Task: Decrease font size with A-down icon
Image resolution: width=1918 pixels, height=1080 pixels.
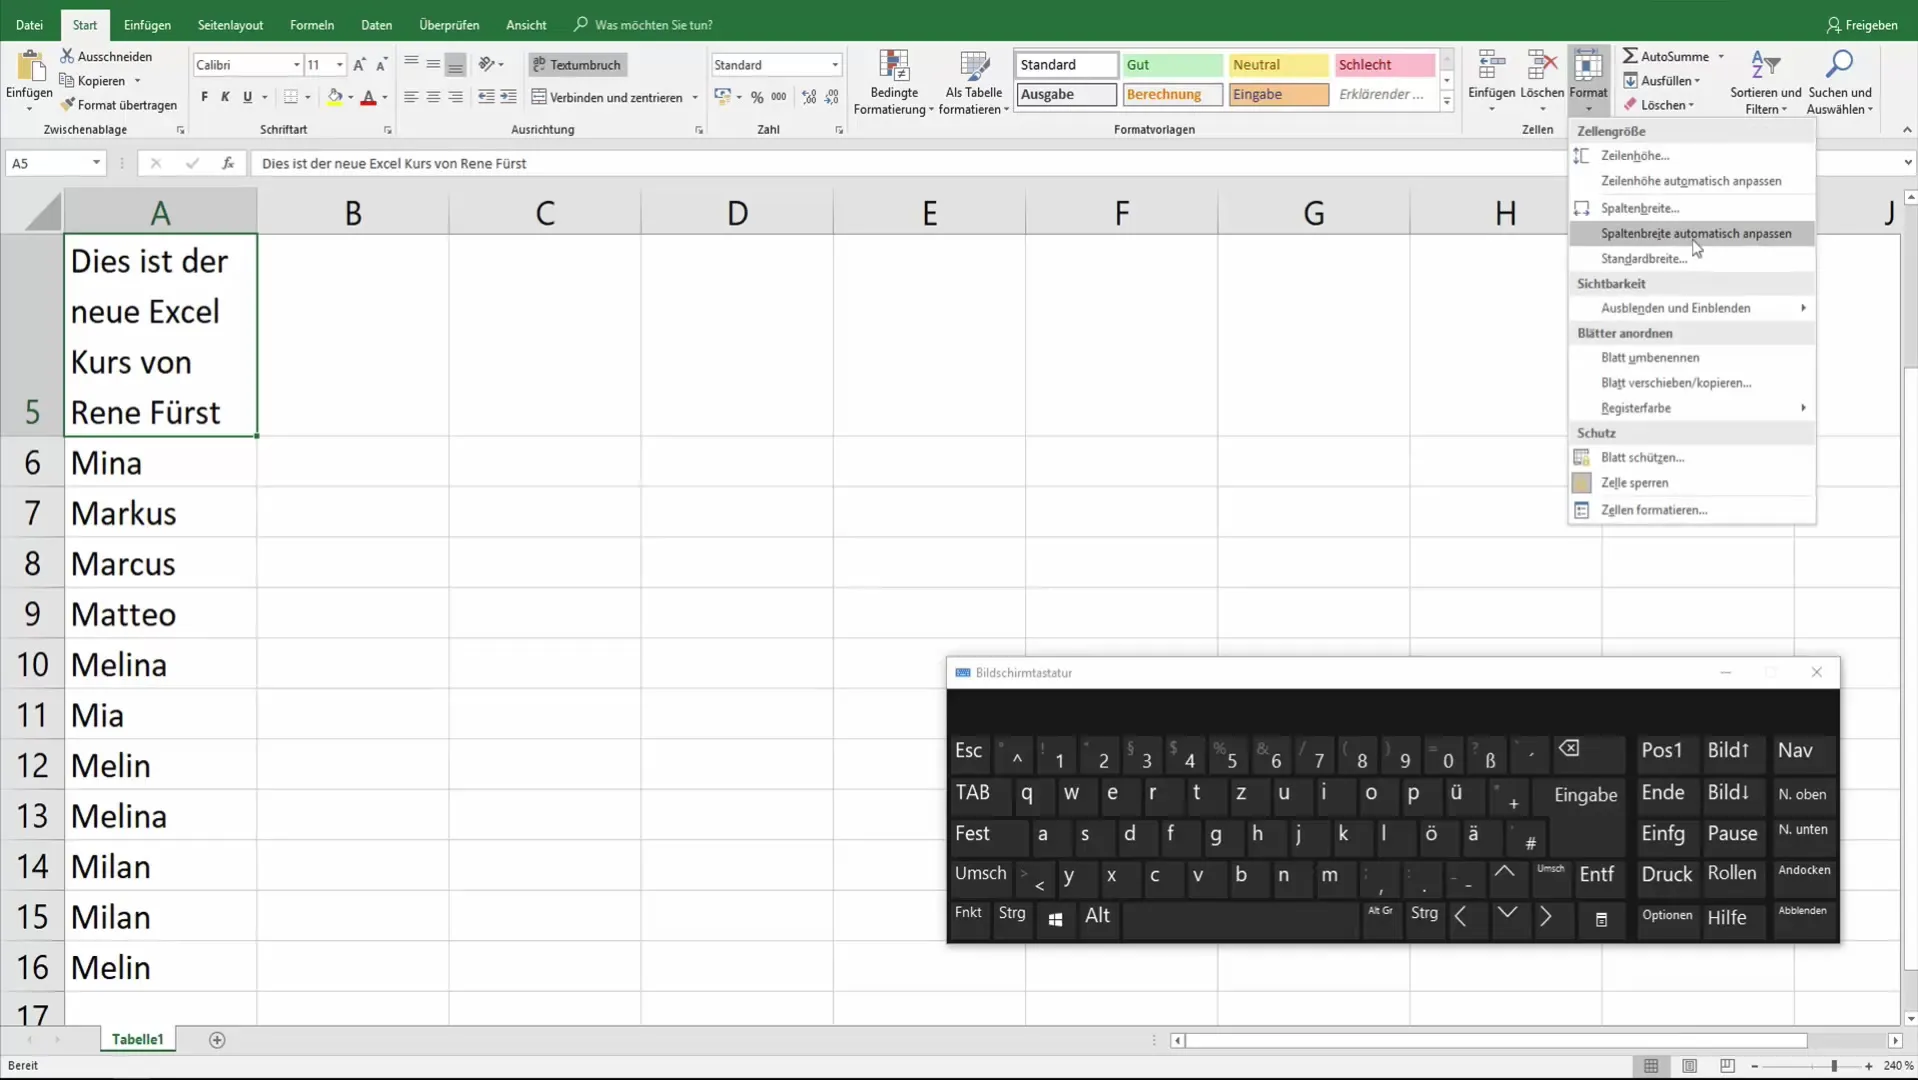Action: coord(381,64)
